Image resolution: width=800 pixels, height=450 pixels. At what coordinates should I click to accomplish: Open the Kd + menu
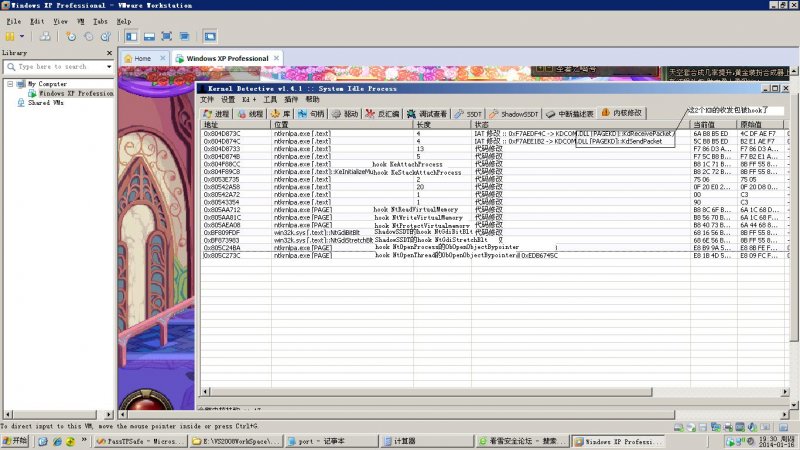(249, 99)
